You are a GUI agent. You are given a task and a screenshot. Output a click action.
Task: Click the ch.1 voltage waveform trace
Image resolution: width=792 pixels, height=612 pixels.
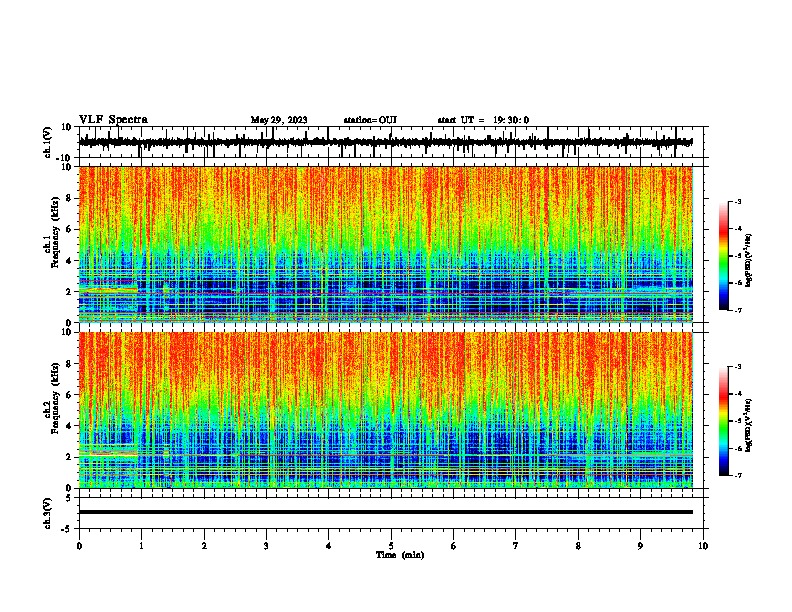pos(386,142)
